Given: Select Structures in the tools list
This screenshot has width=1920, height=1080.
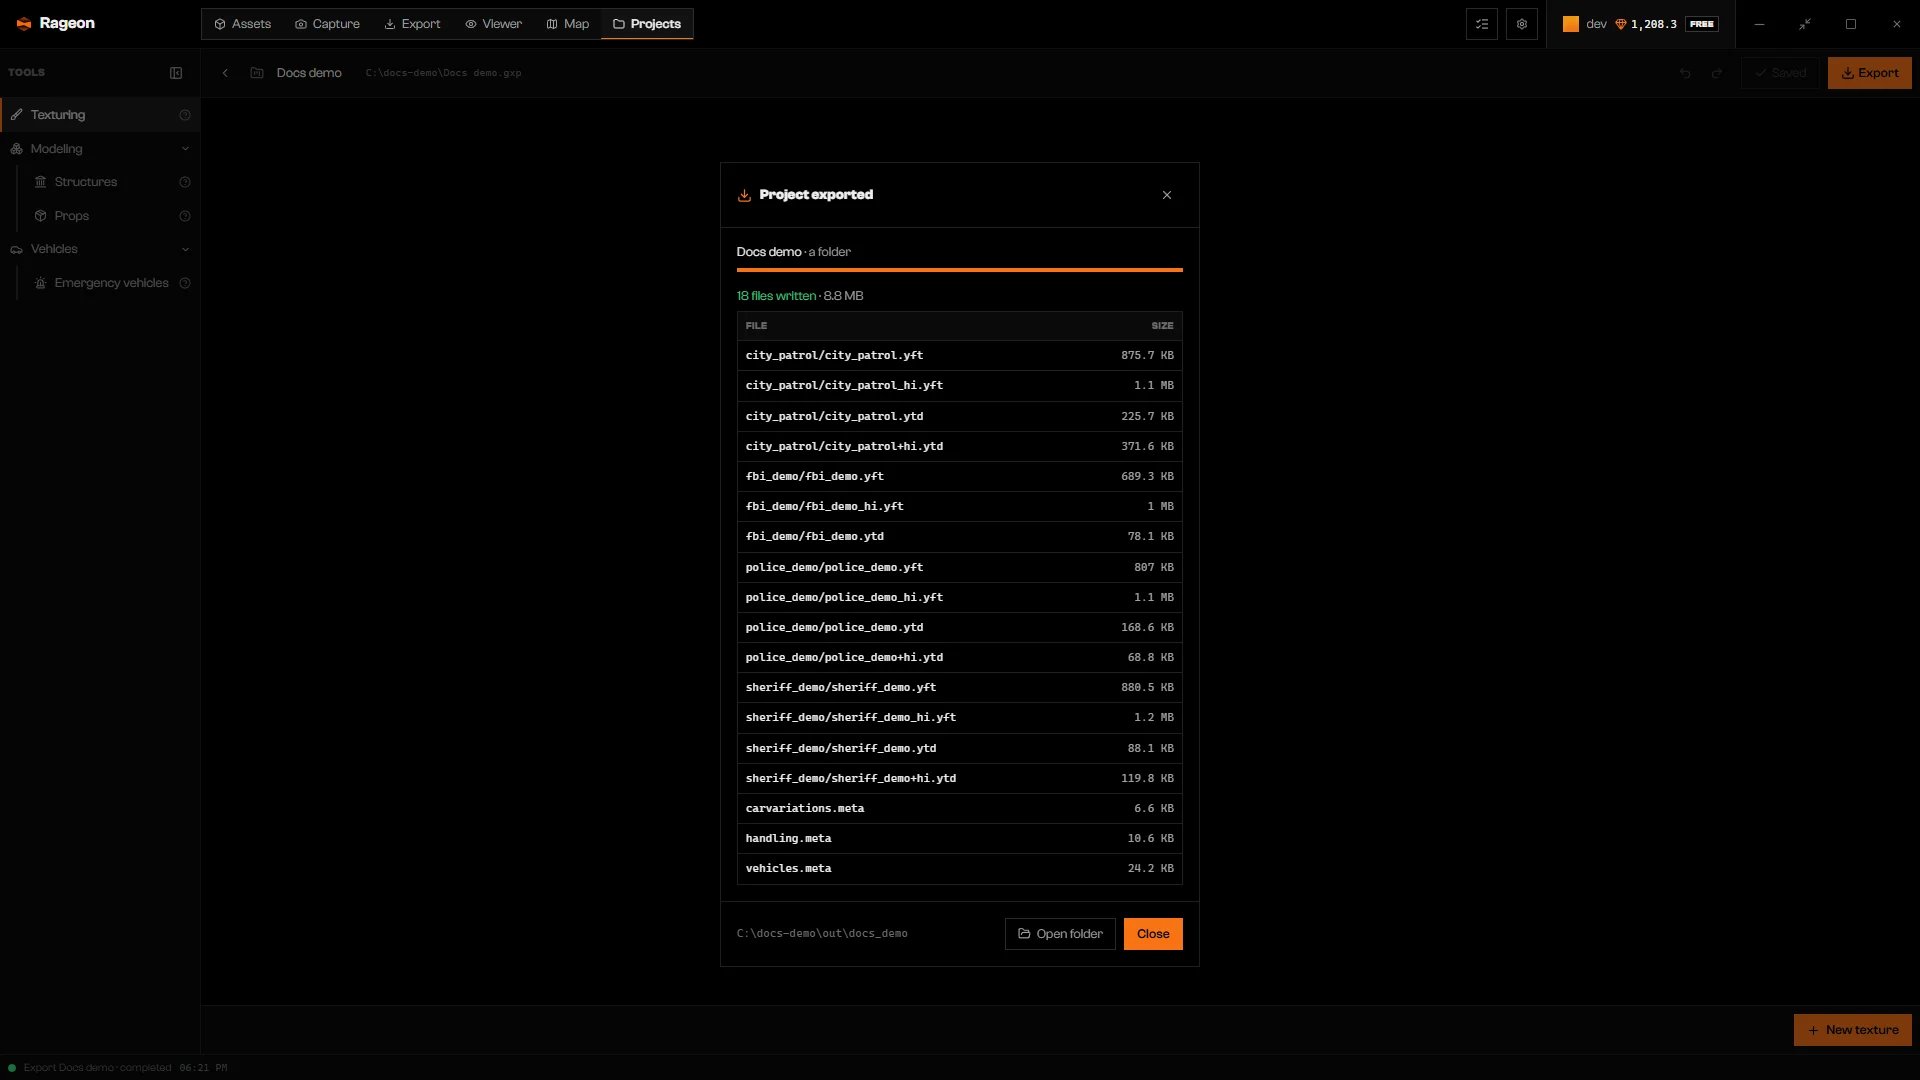Looking at the screenshot, I should pyautogui.click(x=86, y=182).
